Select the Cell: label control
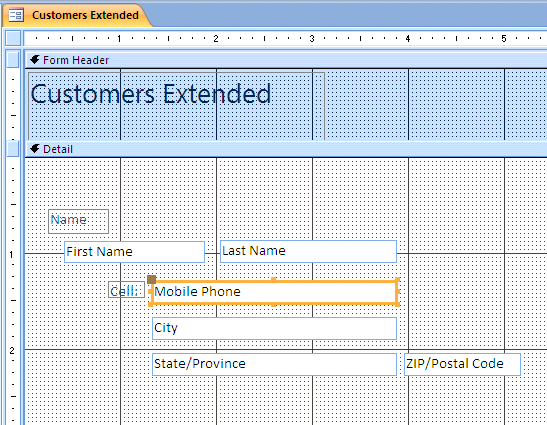The width and height of the screenshot is (547, 425). (x=126, y=290)
